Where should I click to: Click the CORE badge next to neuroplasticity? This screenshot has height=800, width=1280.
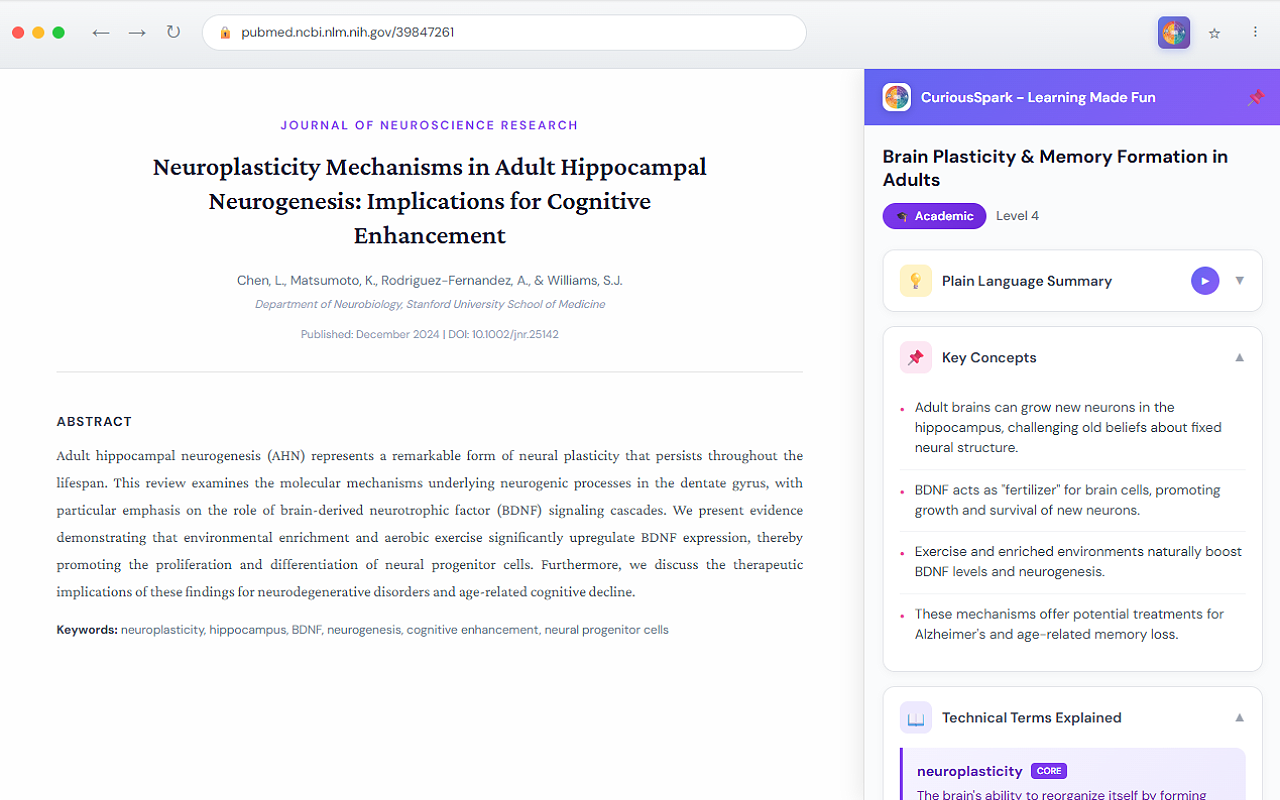(1048, 771)
